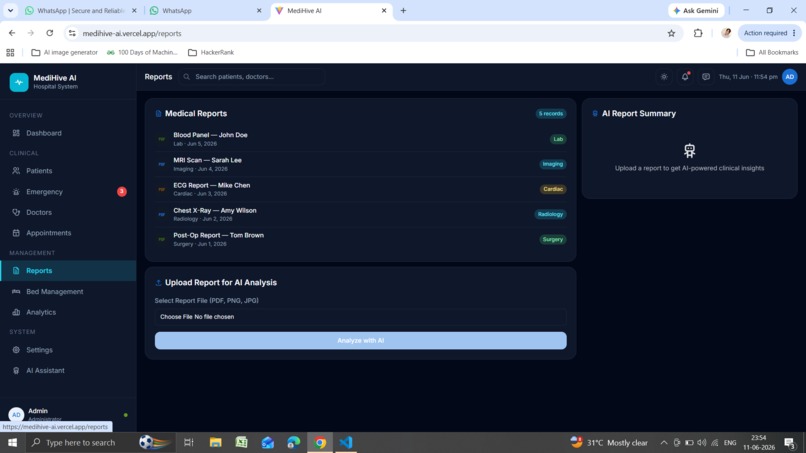The image size is (806, 453).
Task: Click the search patients, doctors field
Action: click(252, 77)
